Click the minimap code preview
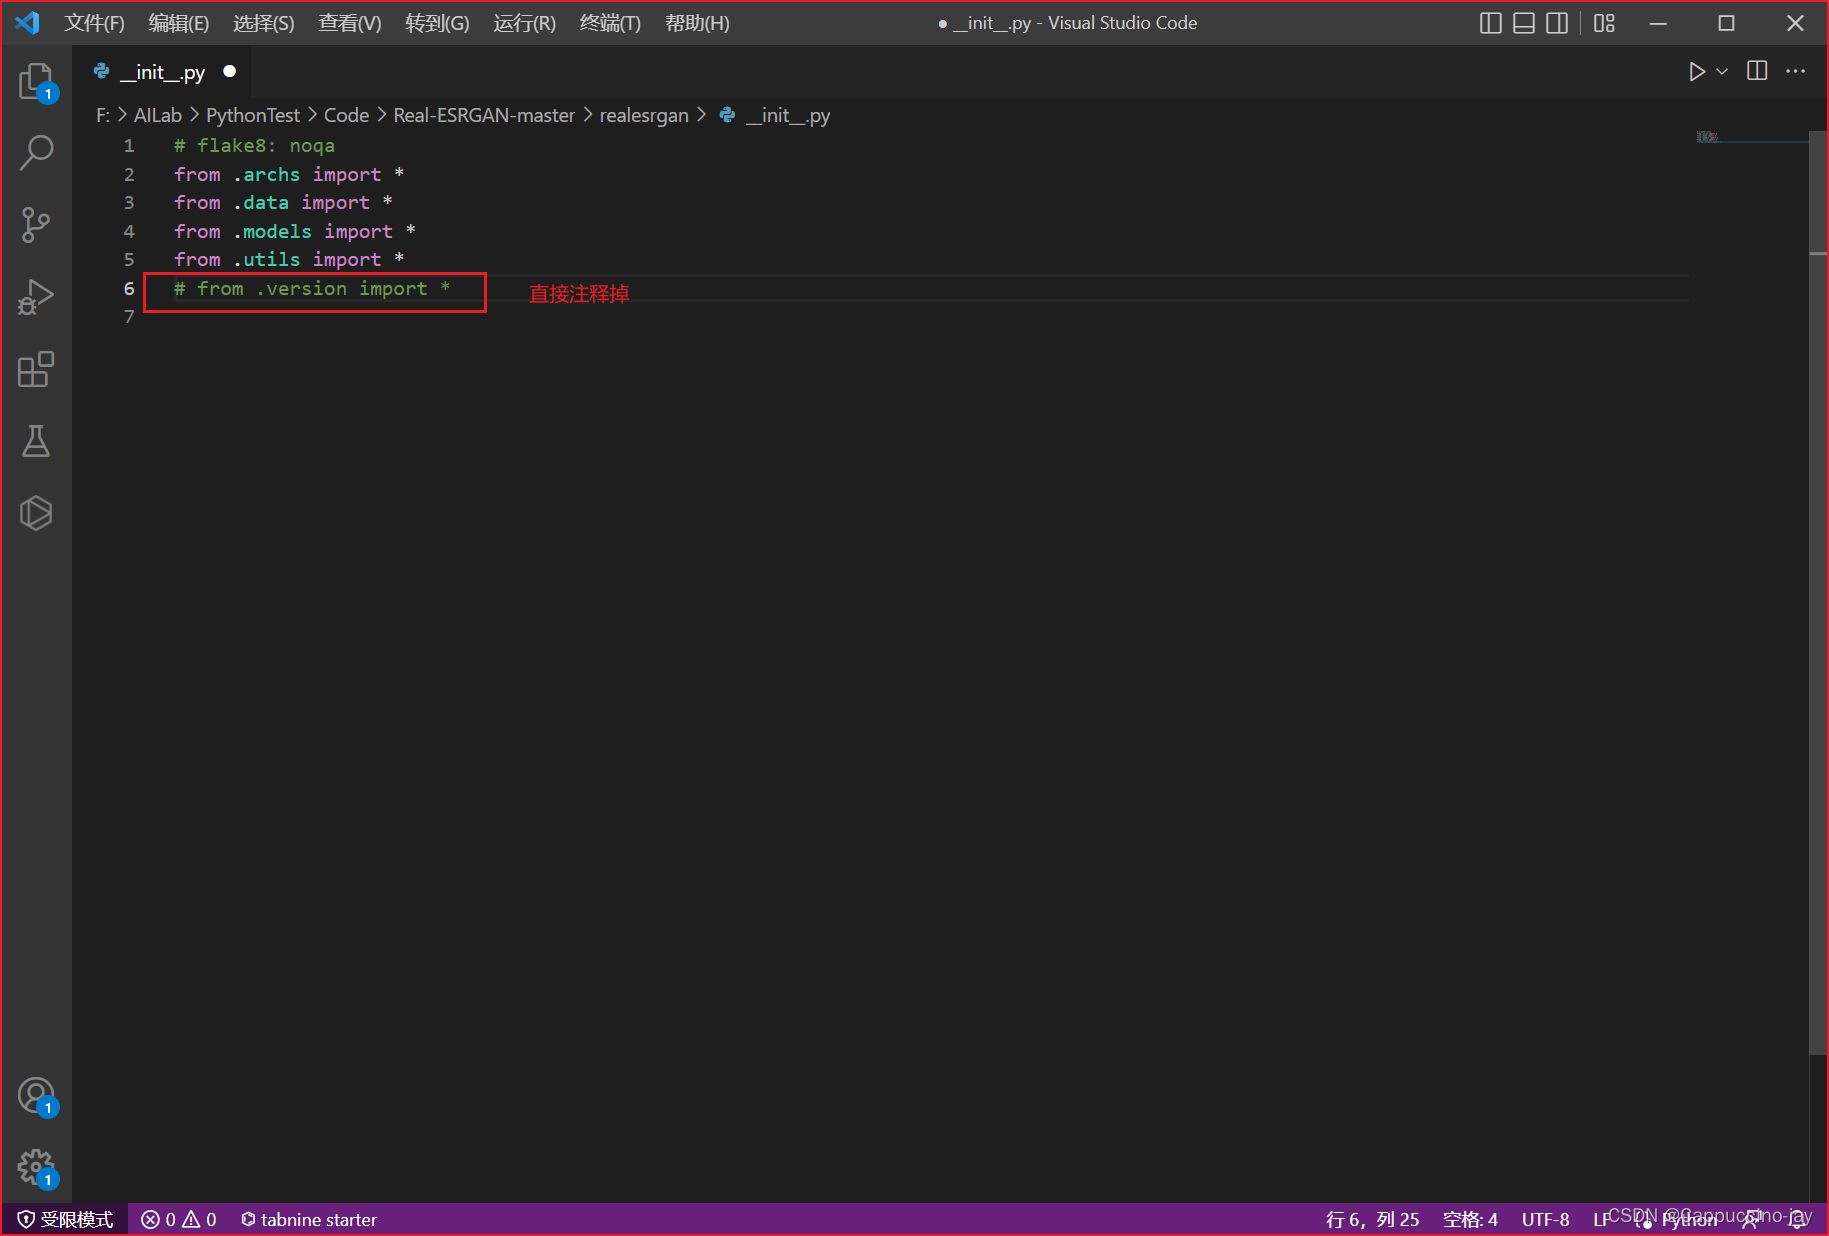Image resolution: width=1829 pixels, height=1236 pixels. point(1707,137)
